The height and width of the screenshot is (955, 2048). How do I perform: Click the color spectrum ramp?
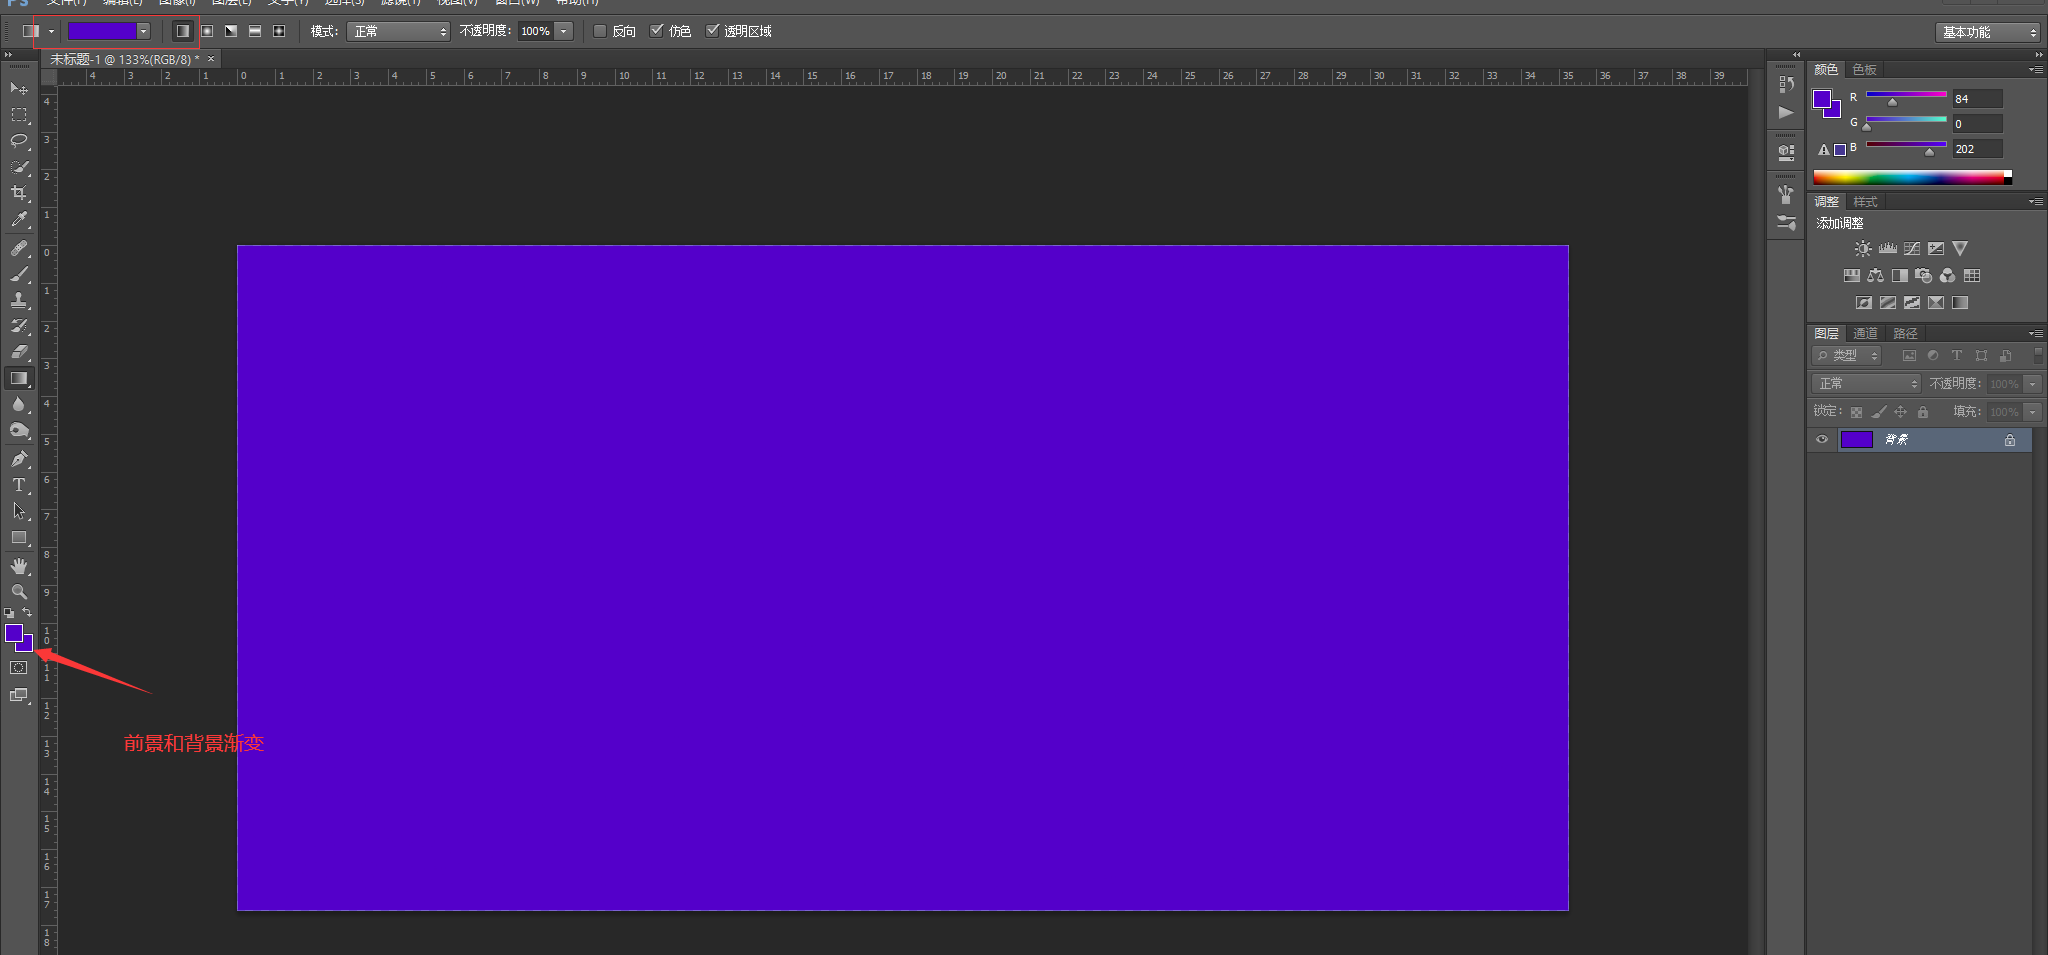[x=1912, y=178]
